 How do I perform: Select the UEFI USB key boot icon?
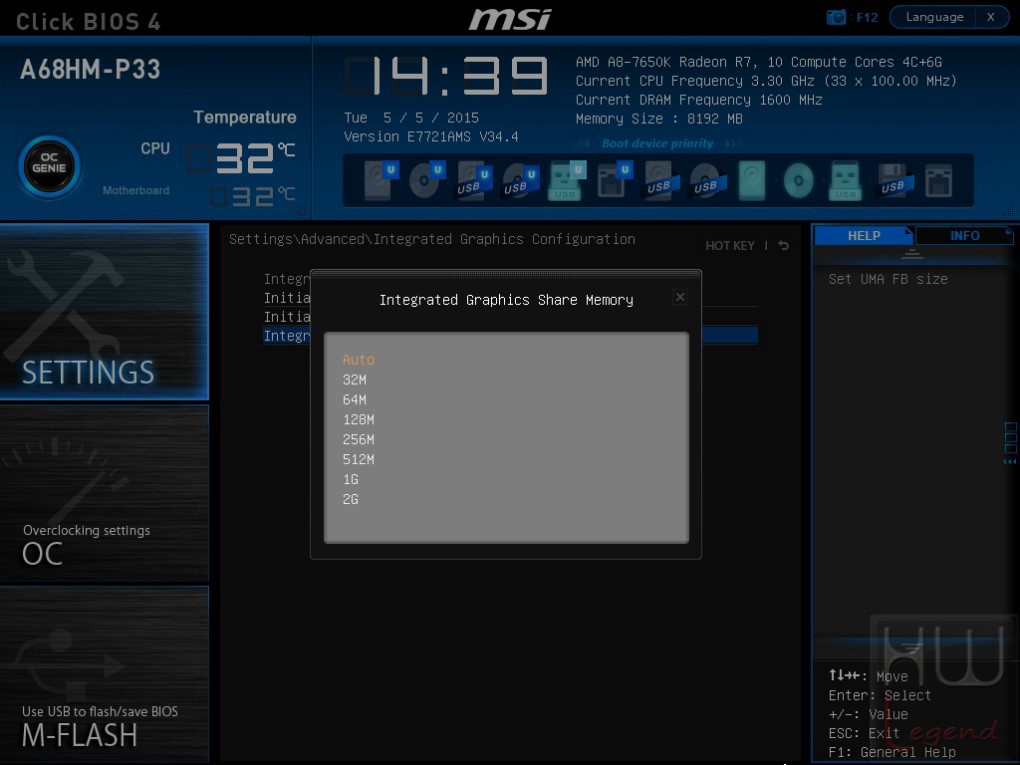click(x=567, y=180)
